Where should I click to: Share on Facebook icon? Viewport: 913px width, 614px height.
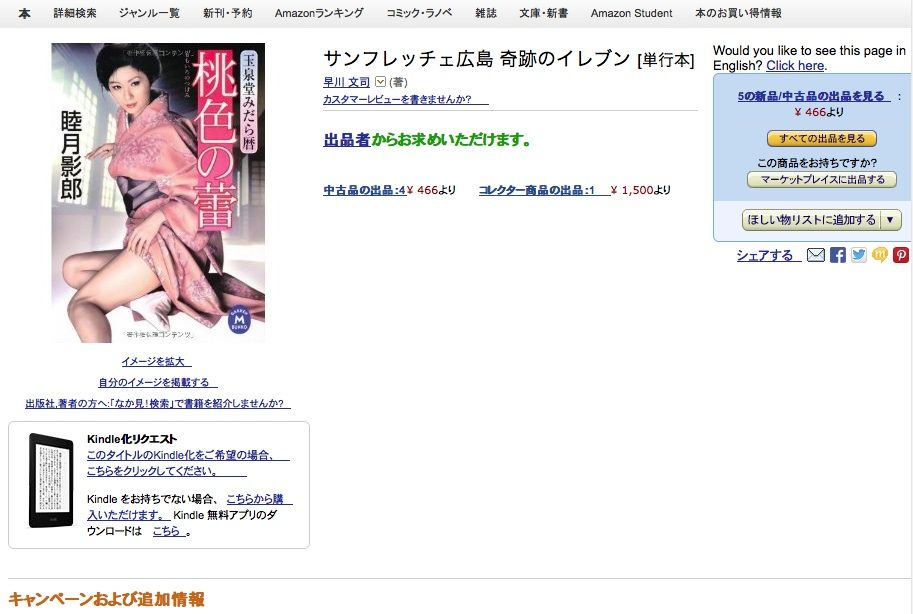tap(837, 255)
